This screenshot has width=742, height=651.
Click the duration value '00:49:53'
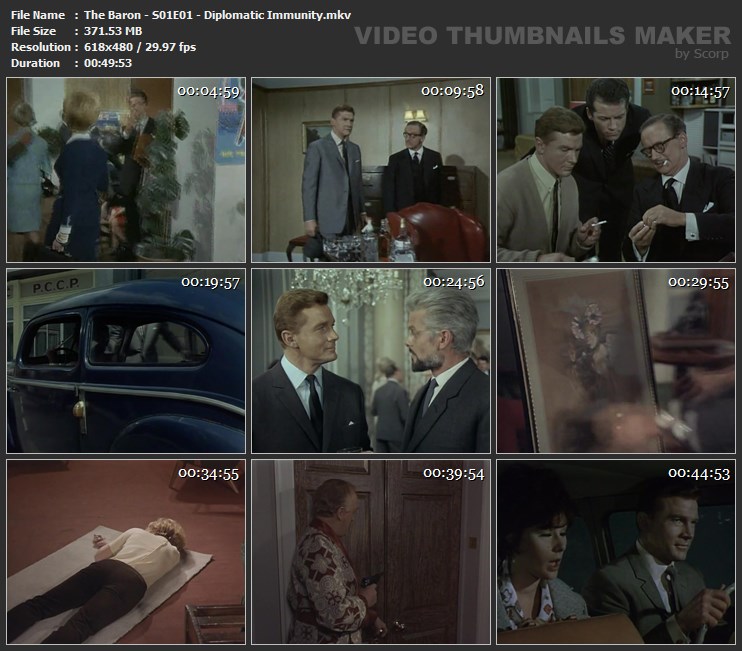point(108,63)
